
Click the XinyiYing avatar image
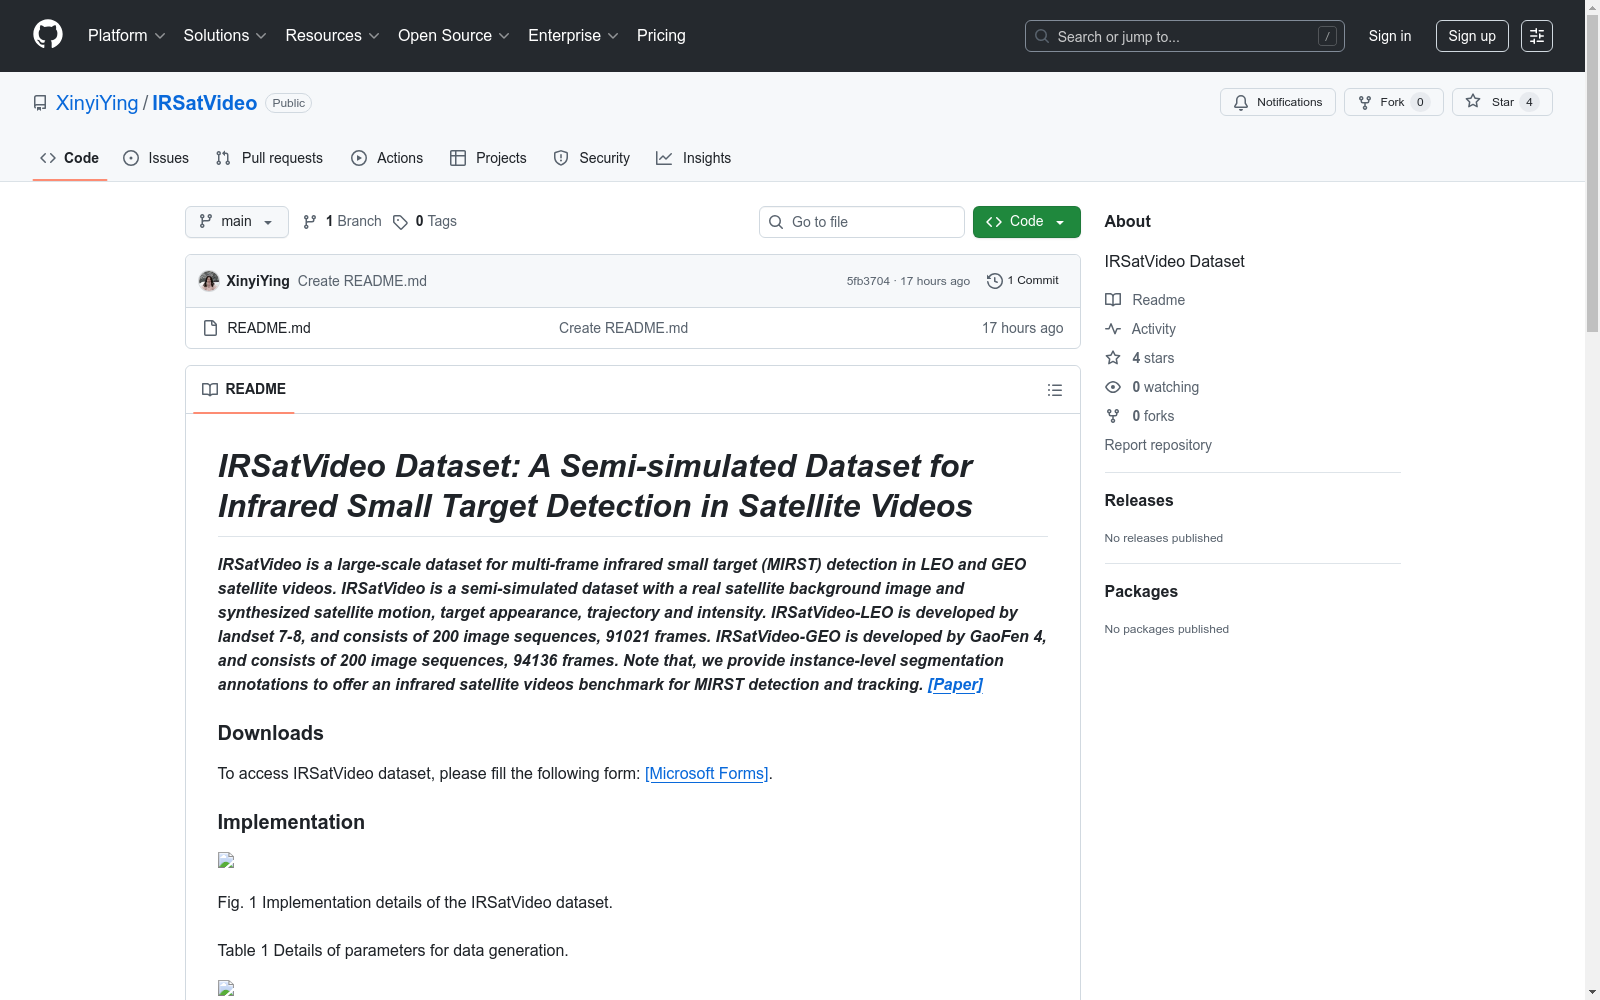209,281
